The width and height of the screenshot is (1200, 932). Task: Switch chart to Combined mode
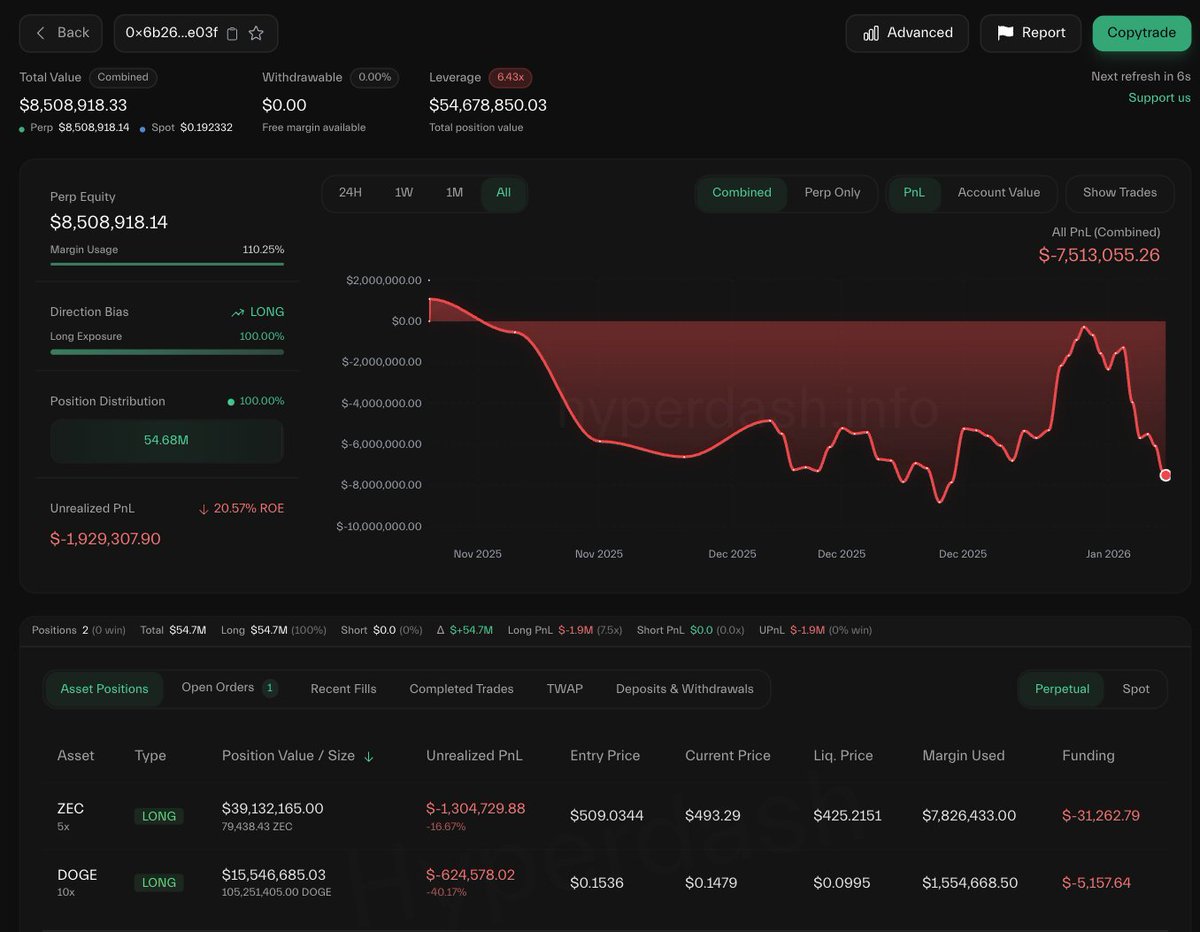click(742, 193)
